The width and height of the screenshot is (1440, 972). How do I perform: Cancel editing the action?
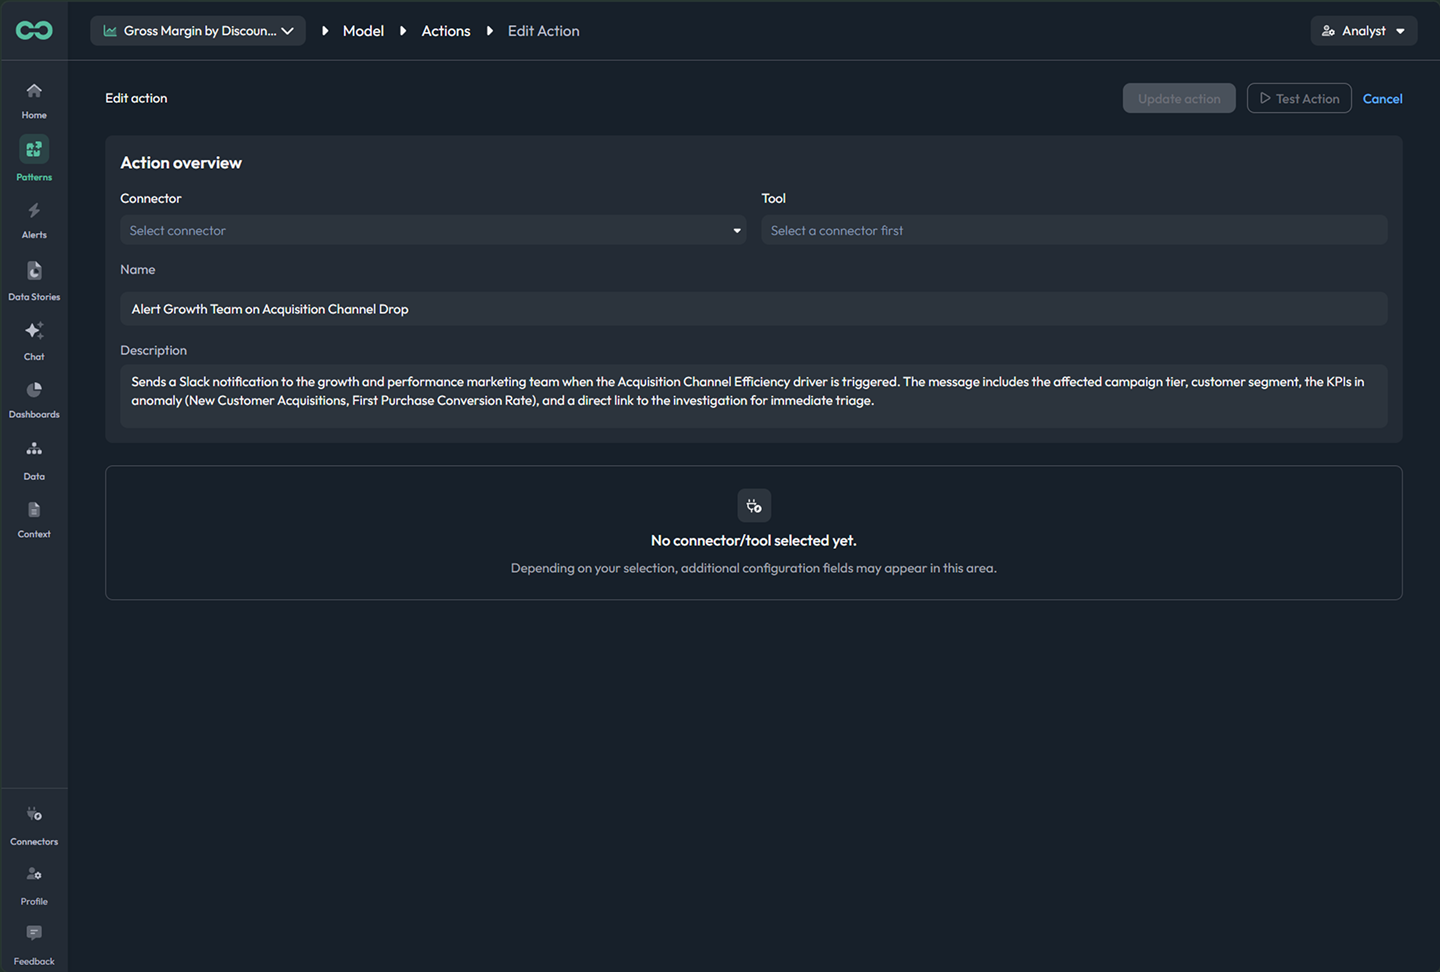click(1382, 98)
